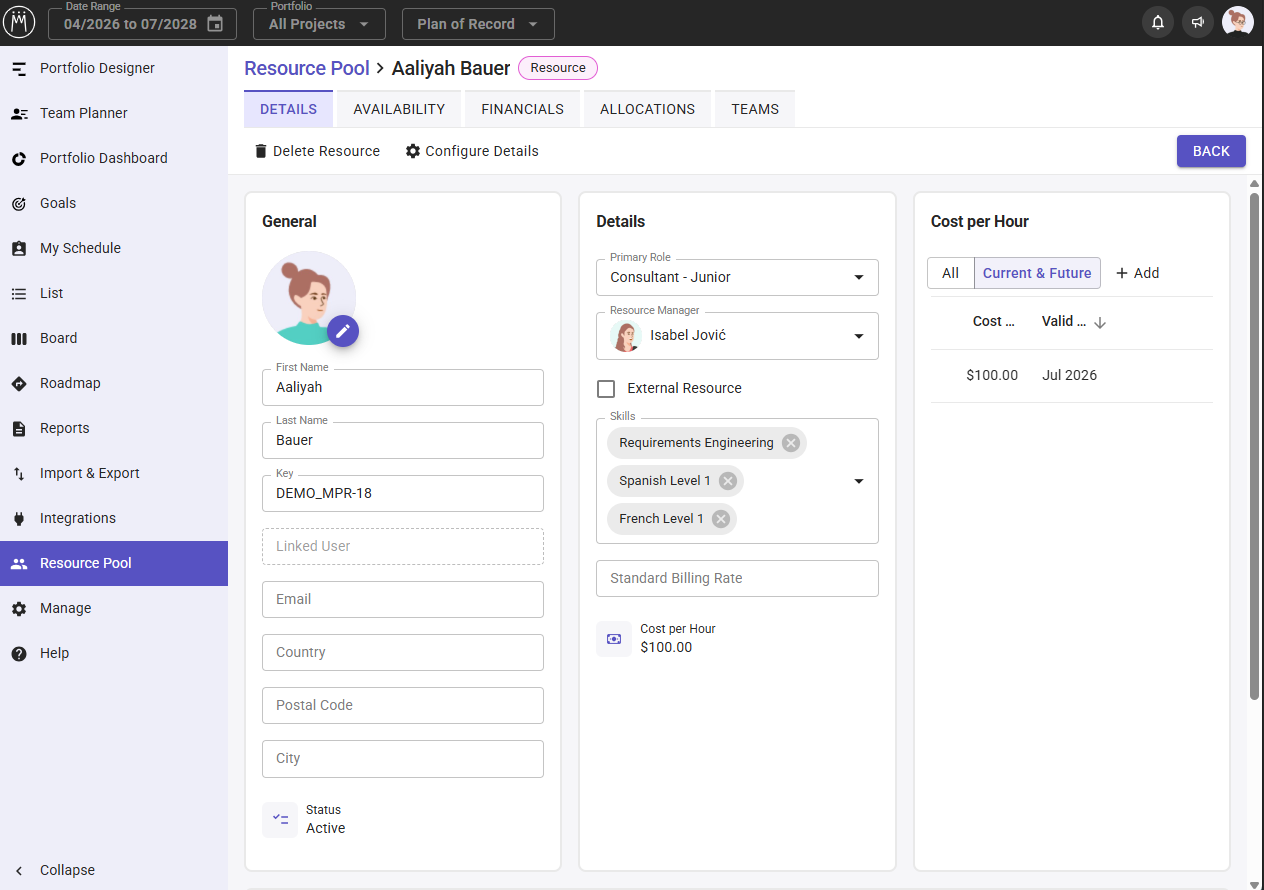The height and width of the screenshot is (890, 1264).
Task: Select the All cost filter toggle
Action: [951, 273]
